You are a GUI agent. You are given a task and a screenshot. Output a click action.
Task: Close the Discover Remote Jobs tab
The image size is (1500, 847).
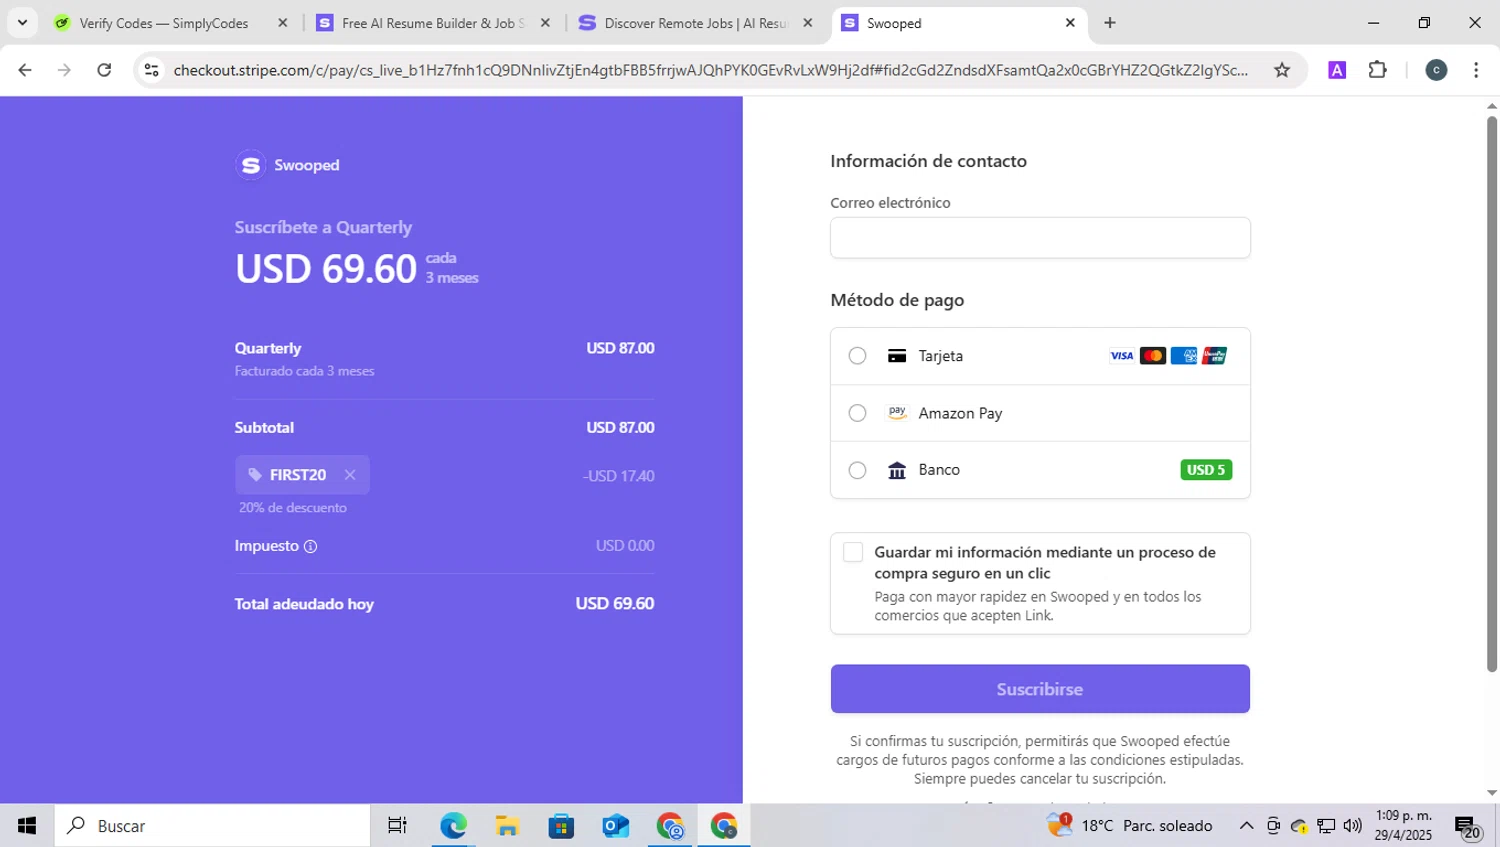click(808, 23)
